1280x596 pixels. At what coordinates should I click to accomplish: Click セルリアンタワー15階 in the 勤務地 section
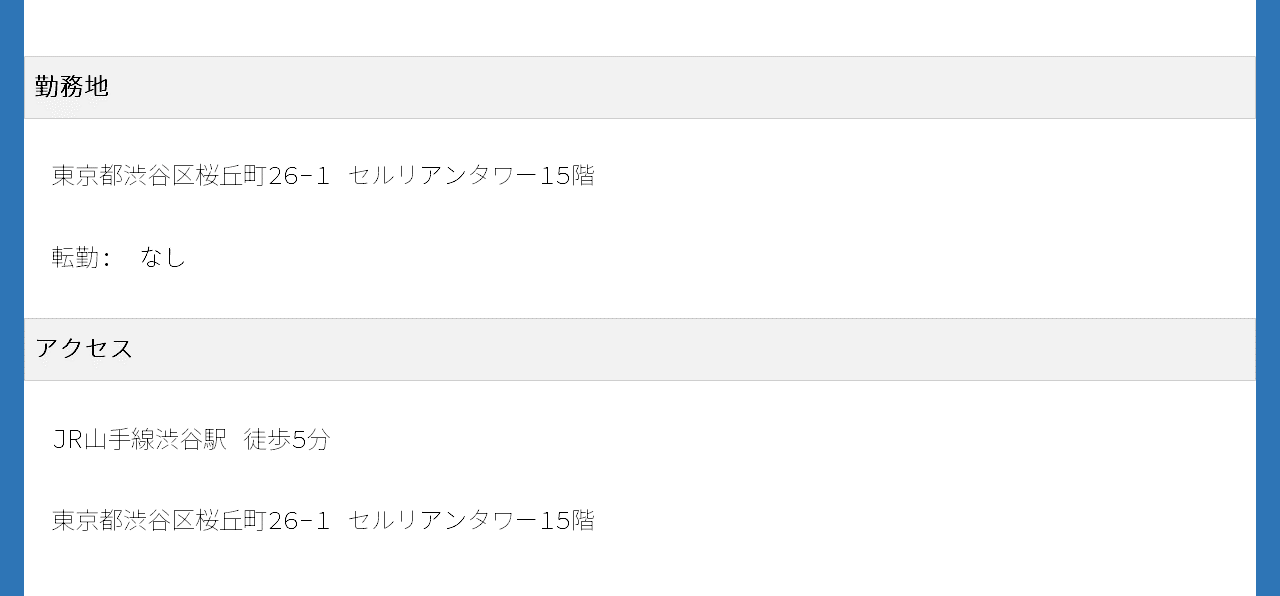pos(472,176)
